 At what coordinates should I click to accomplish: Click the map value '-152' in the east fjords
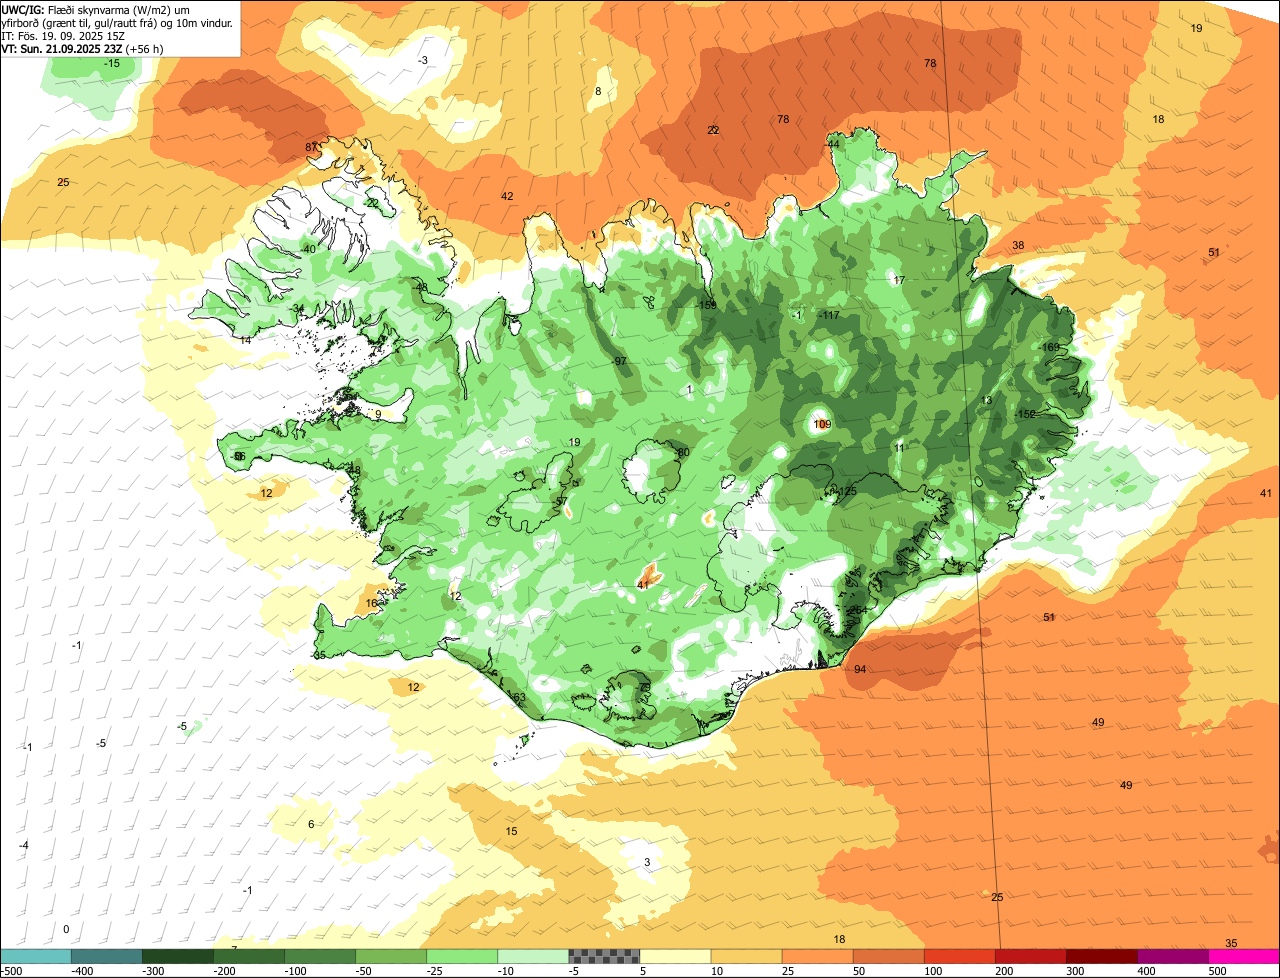click(1025, 414)
